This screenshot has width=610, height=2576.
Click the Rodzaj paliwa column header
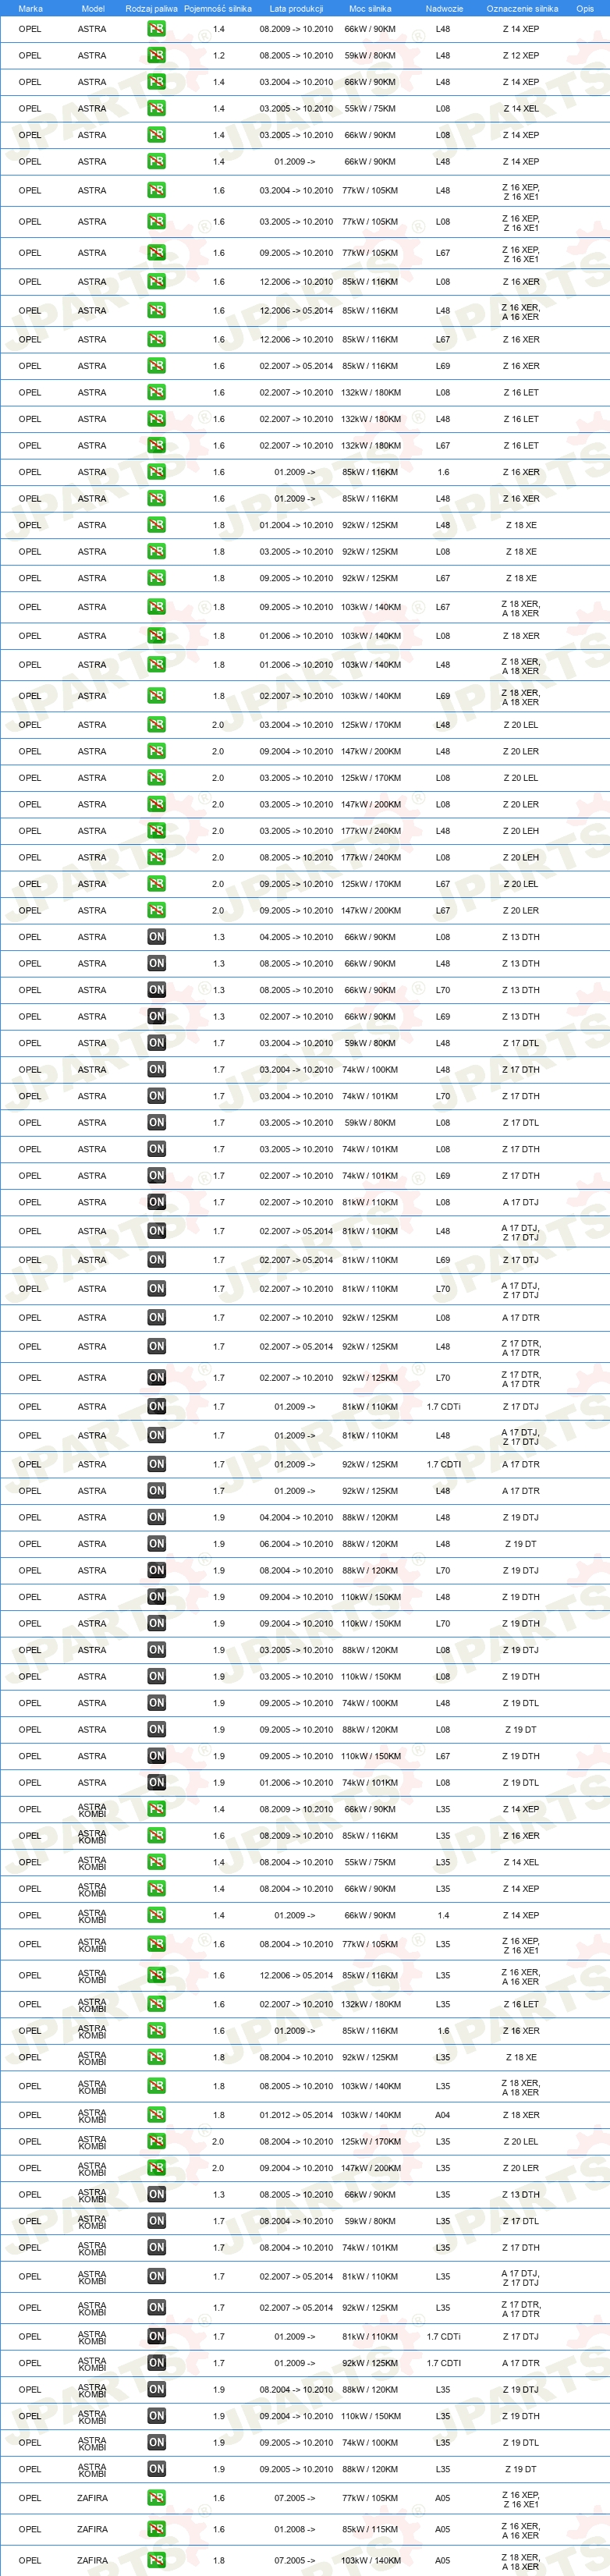point(152,9)
